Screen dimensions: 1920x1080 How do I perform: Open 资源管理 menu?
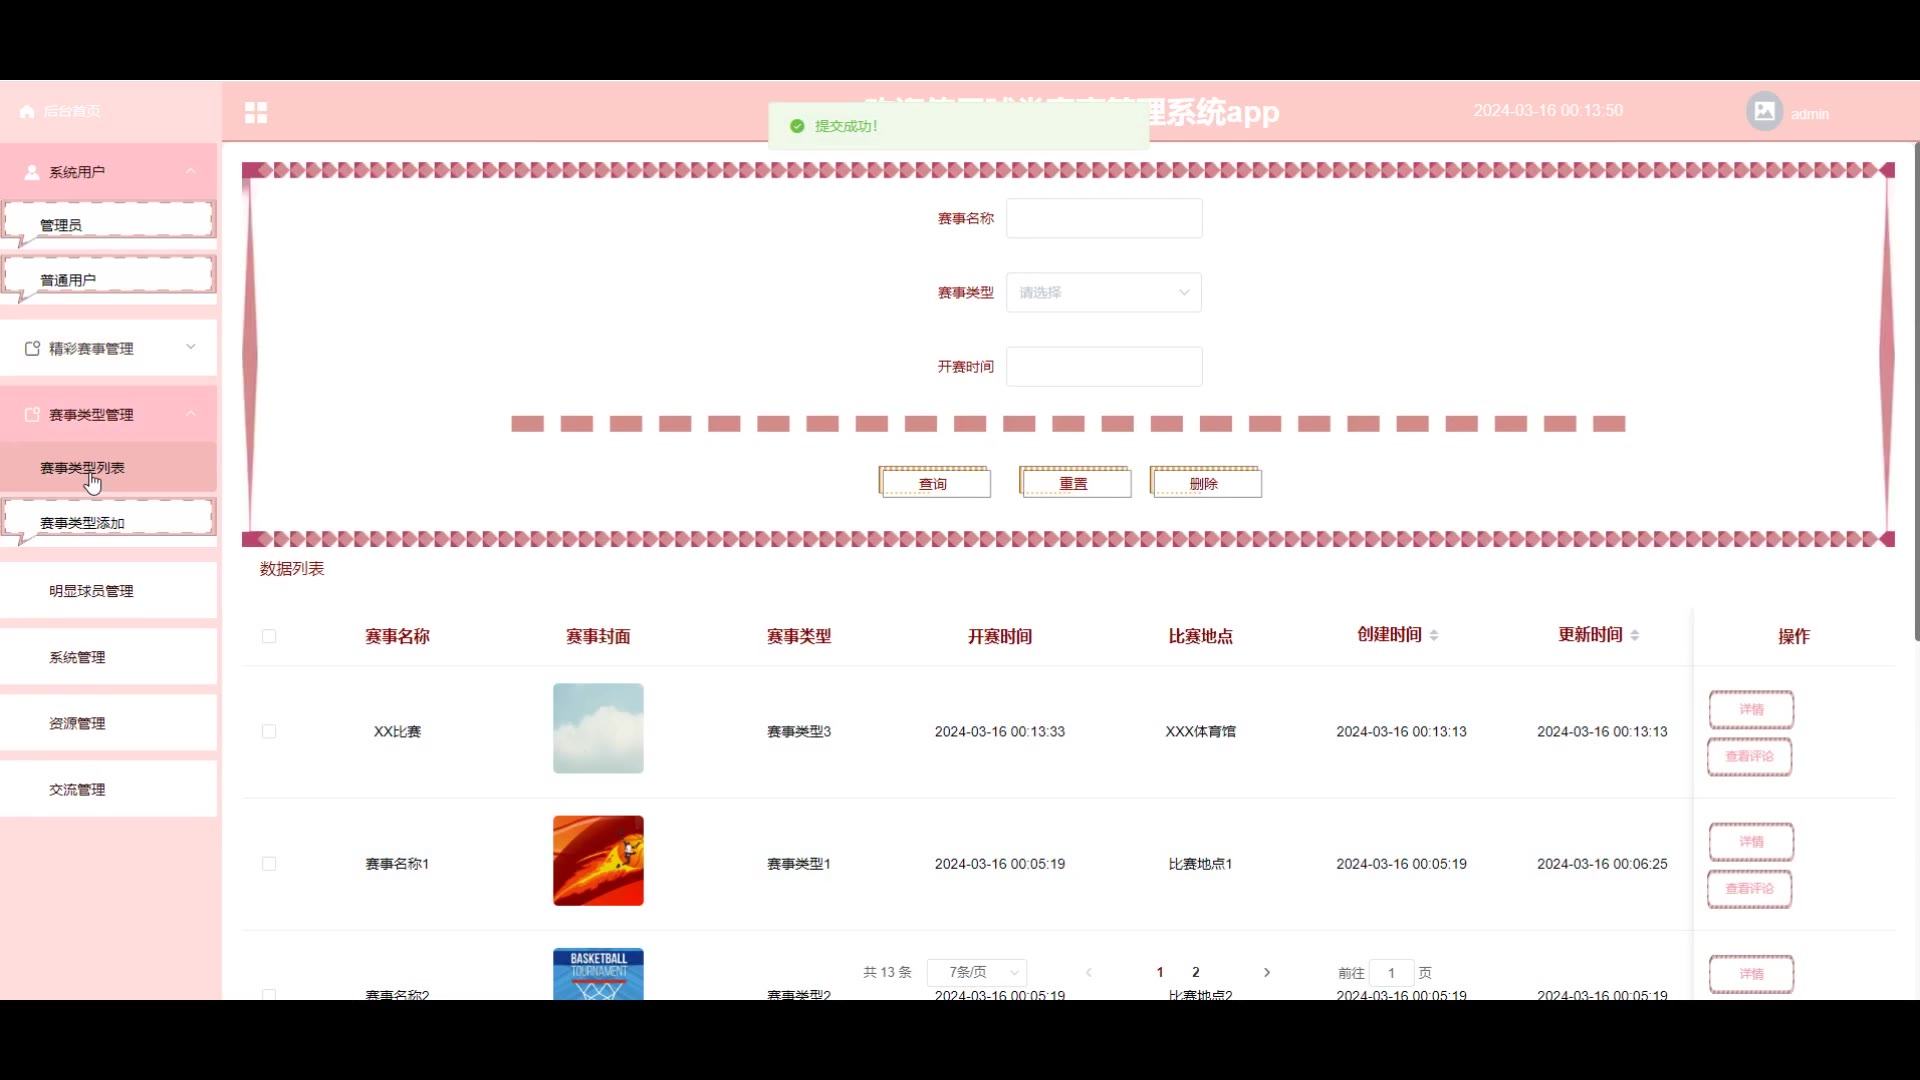[x=108, y=723]
